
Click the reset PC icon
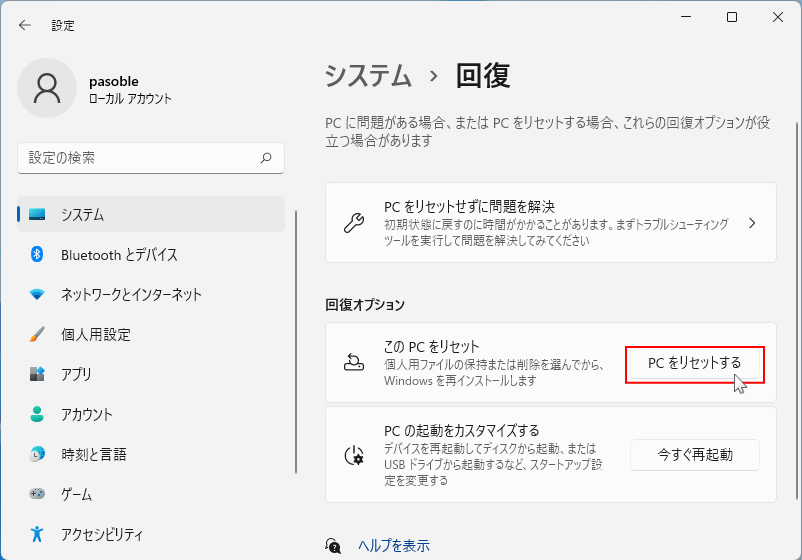[353, 363]
